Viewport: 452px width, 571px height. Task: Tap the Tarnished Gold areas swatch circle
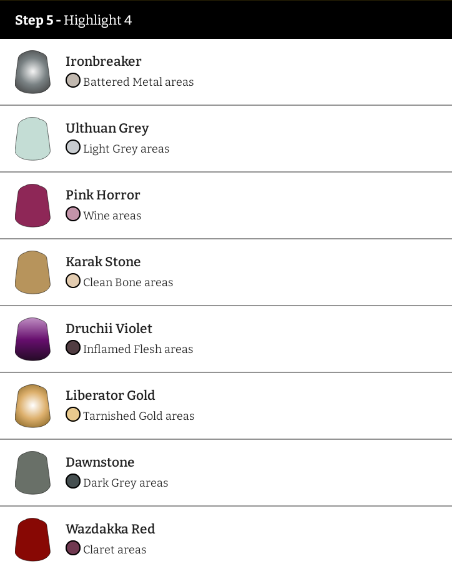pyautogui.click(x=73, y=414)
